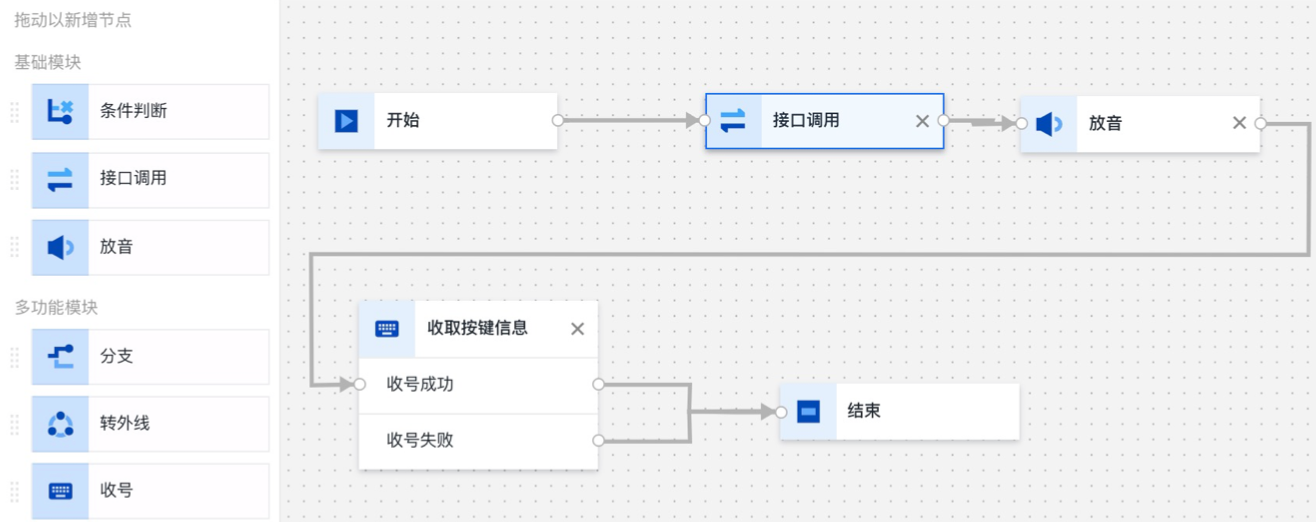This screenshot has width=1316, height=522.
Task: Select the 接口调用 icon in sidebar
Action: tap(60, 179)
